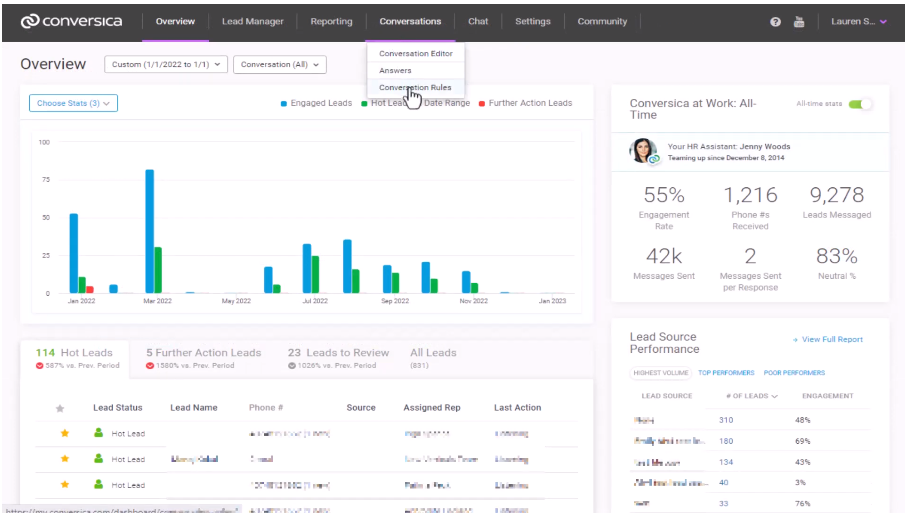905x519 pixels.
Task: Click the star icon in first lead row
Action: 65,433
